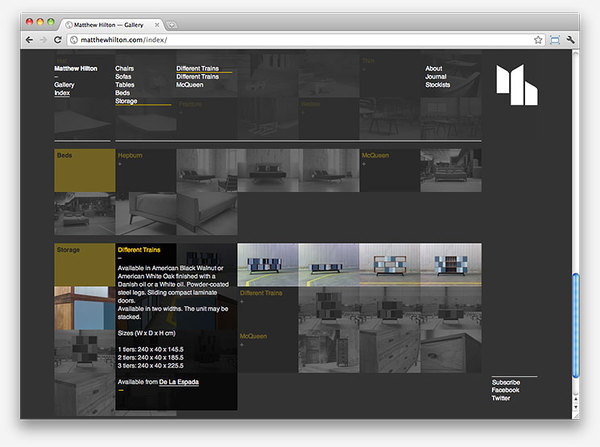Expand McQueen storage details plus sign

pyautogui.click(x=242, y=345)
